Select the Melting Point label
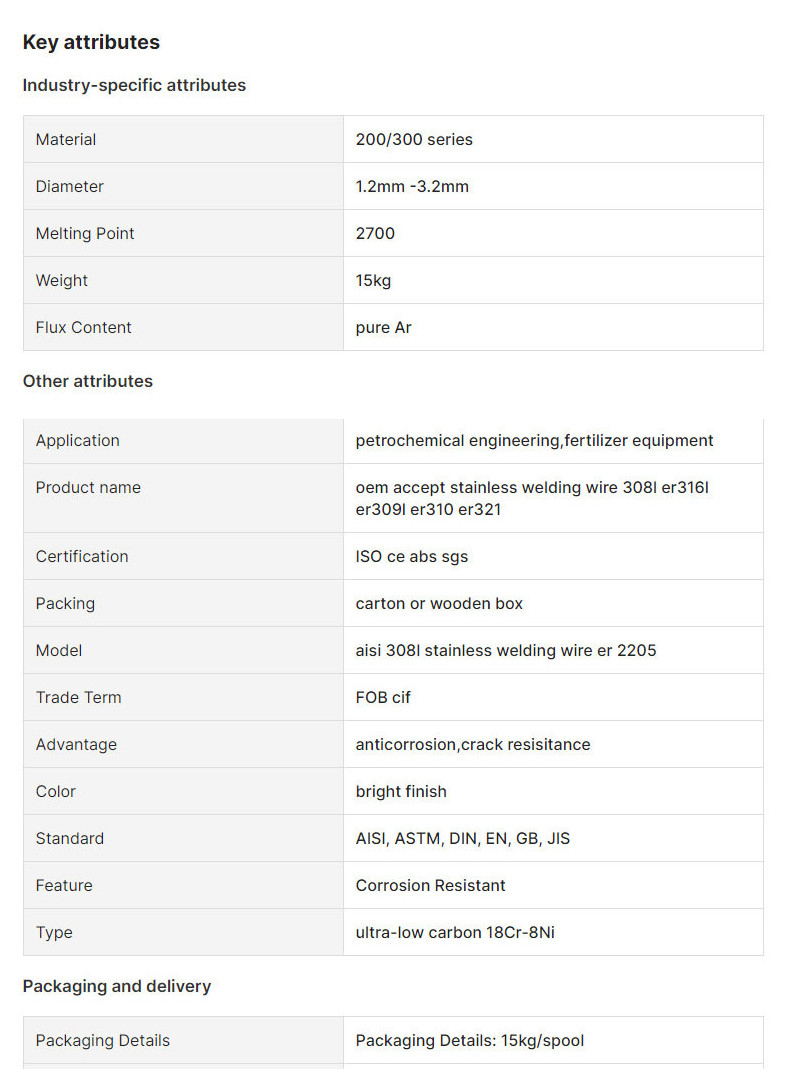This screenshot has height=1079, width=787. tap(85, 233)
